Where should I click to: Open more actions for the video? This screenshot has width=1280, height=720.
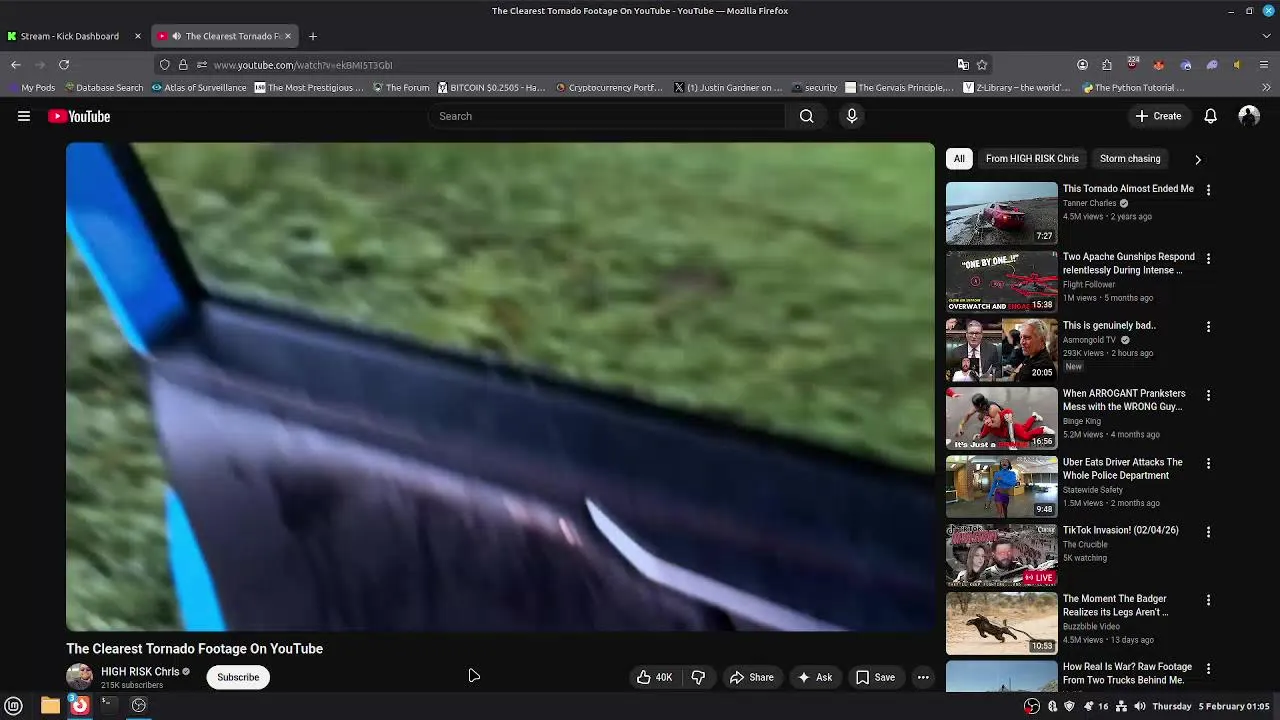923,677
